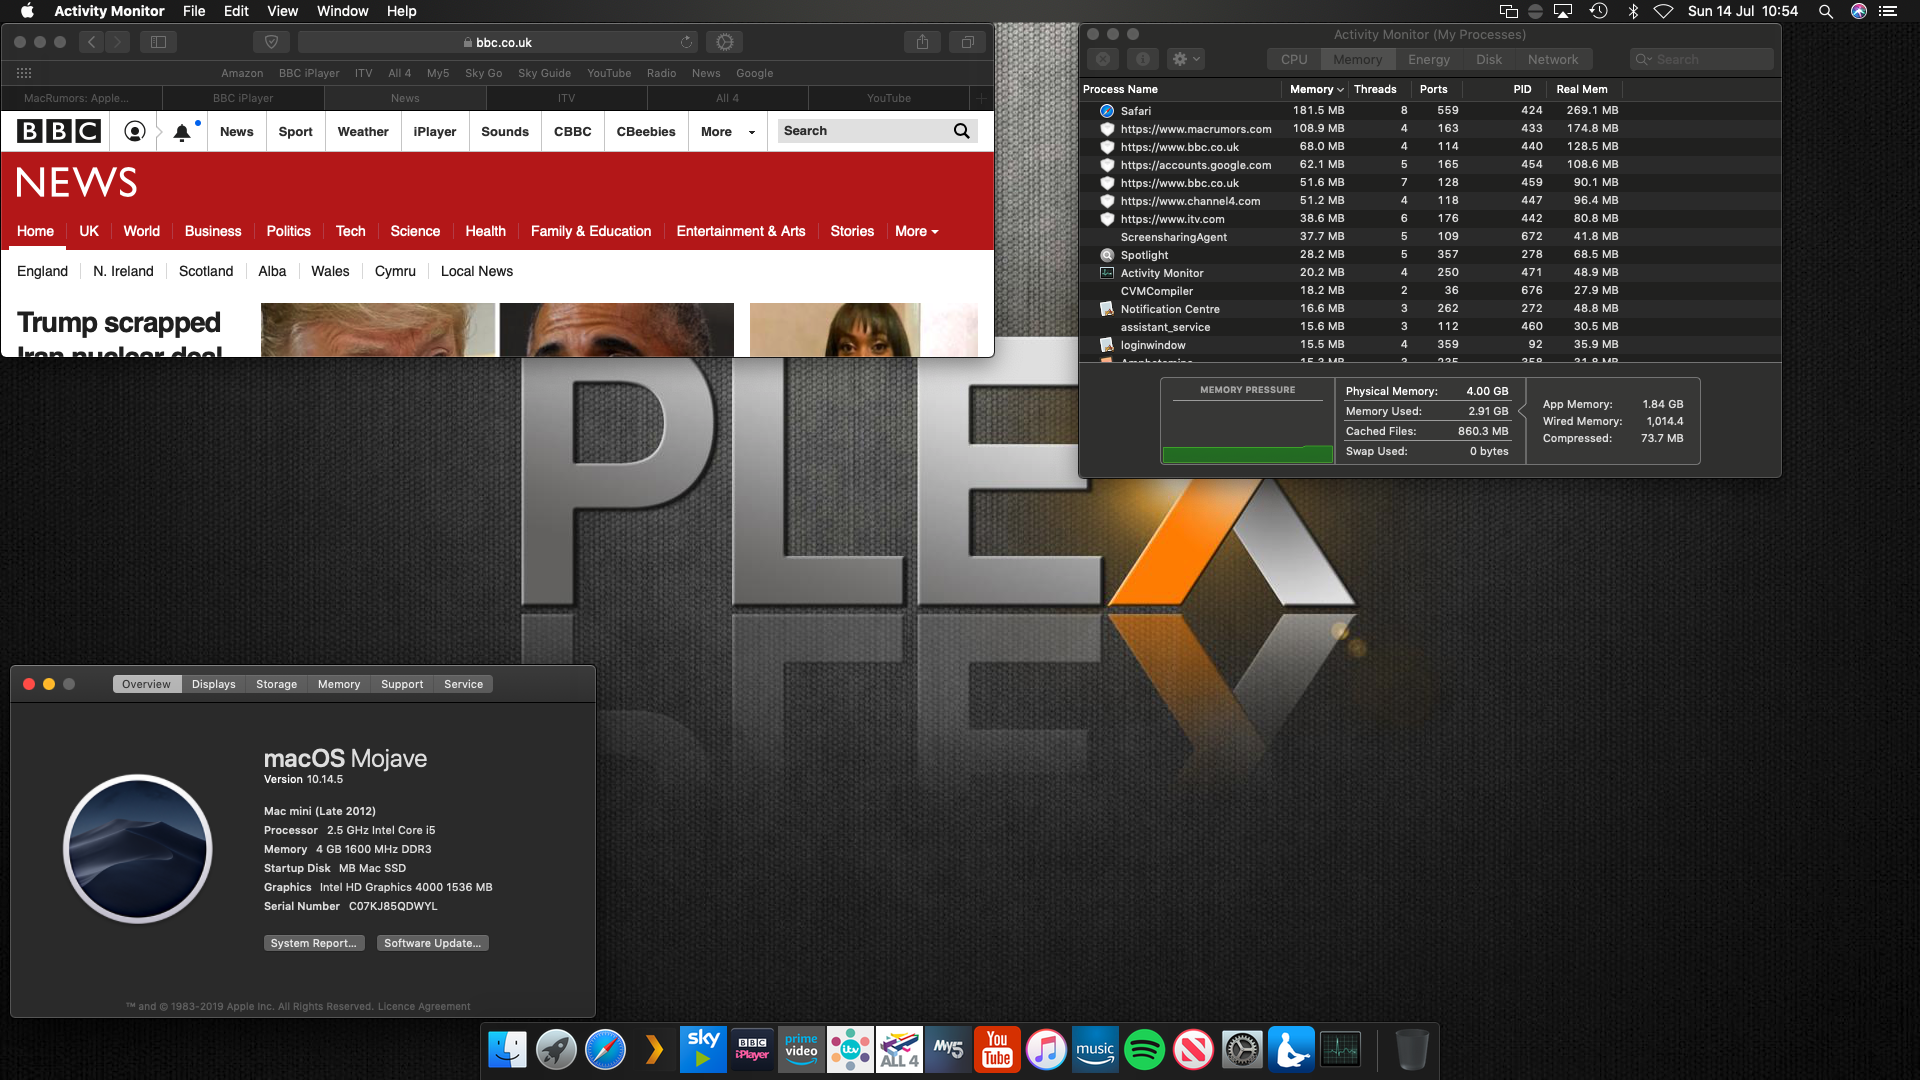This screenshot has height=1080, width=1920.
Task: Launch the Sky Go app in Dock
Action: pyautogui.click(x=703, y=1049)
